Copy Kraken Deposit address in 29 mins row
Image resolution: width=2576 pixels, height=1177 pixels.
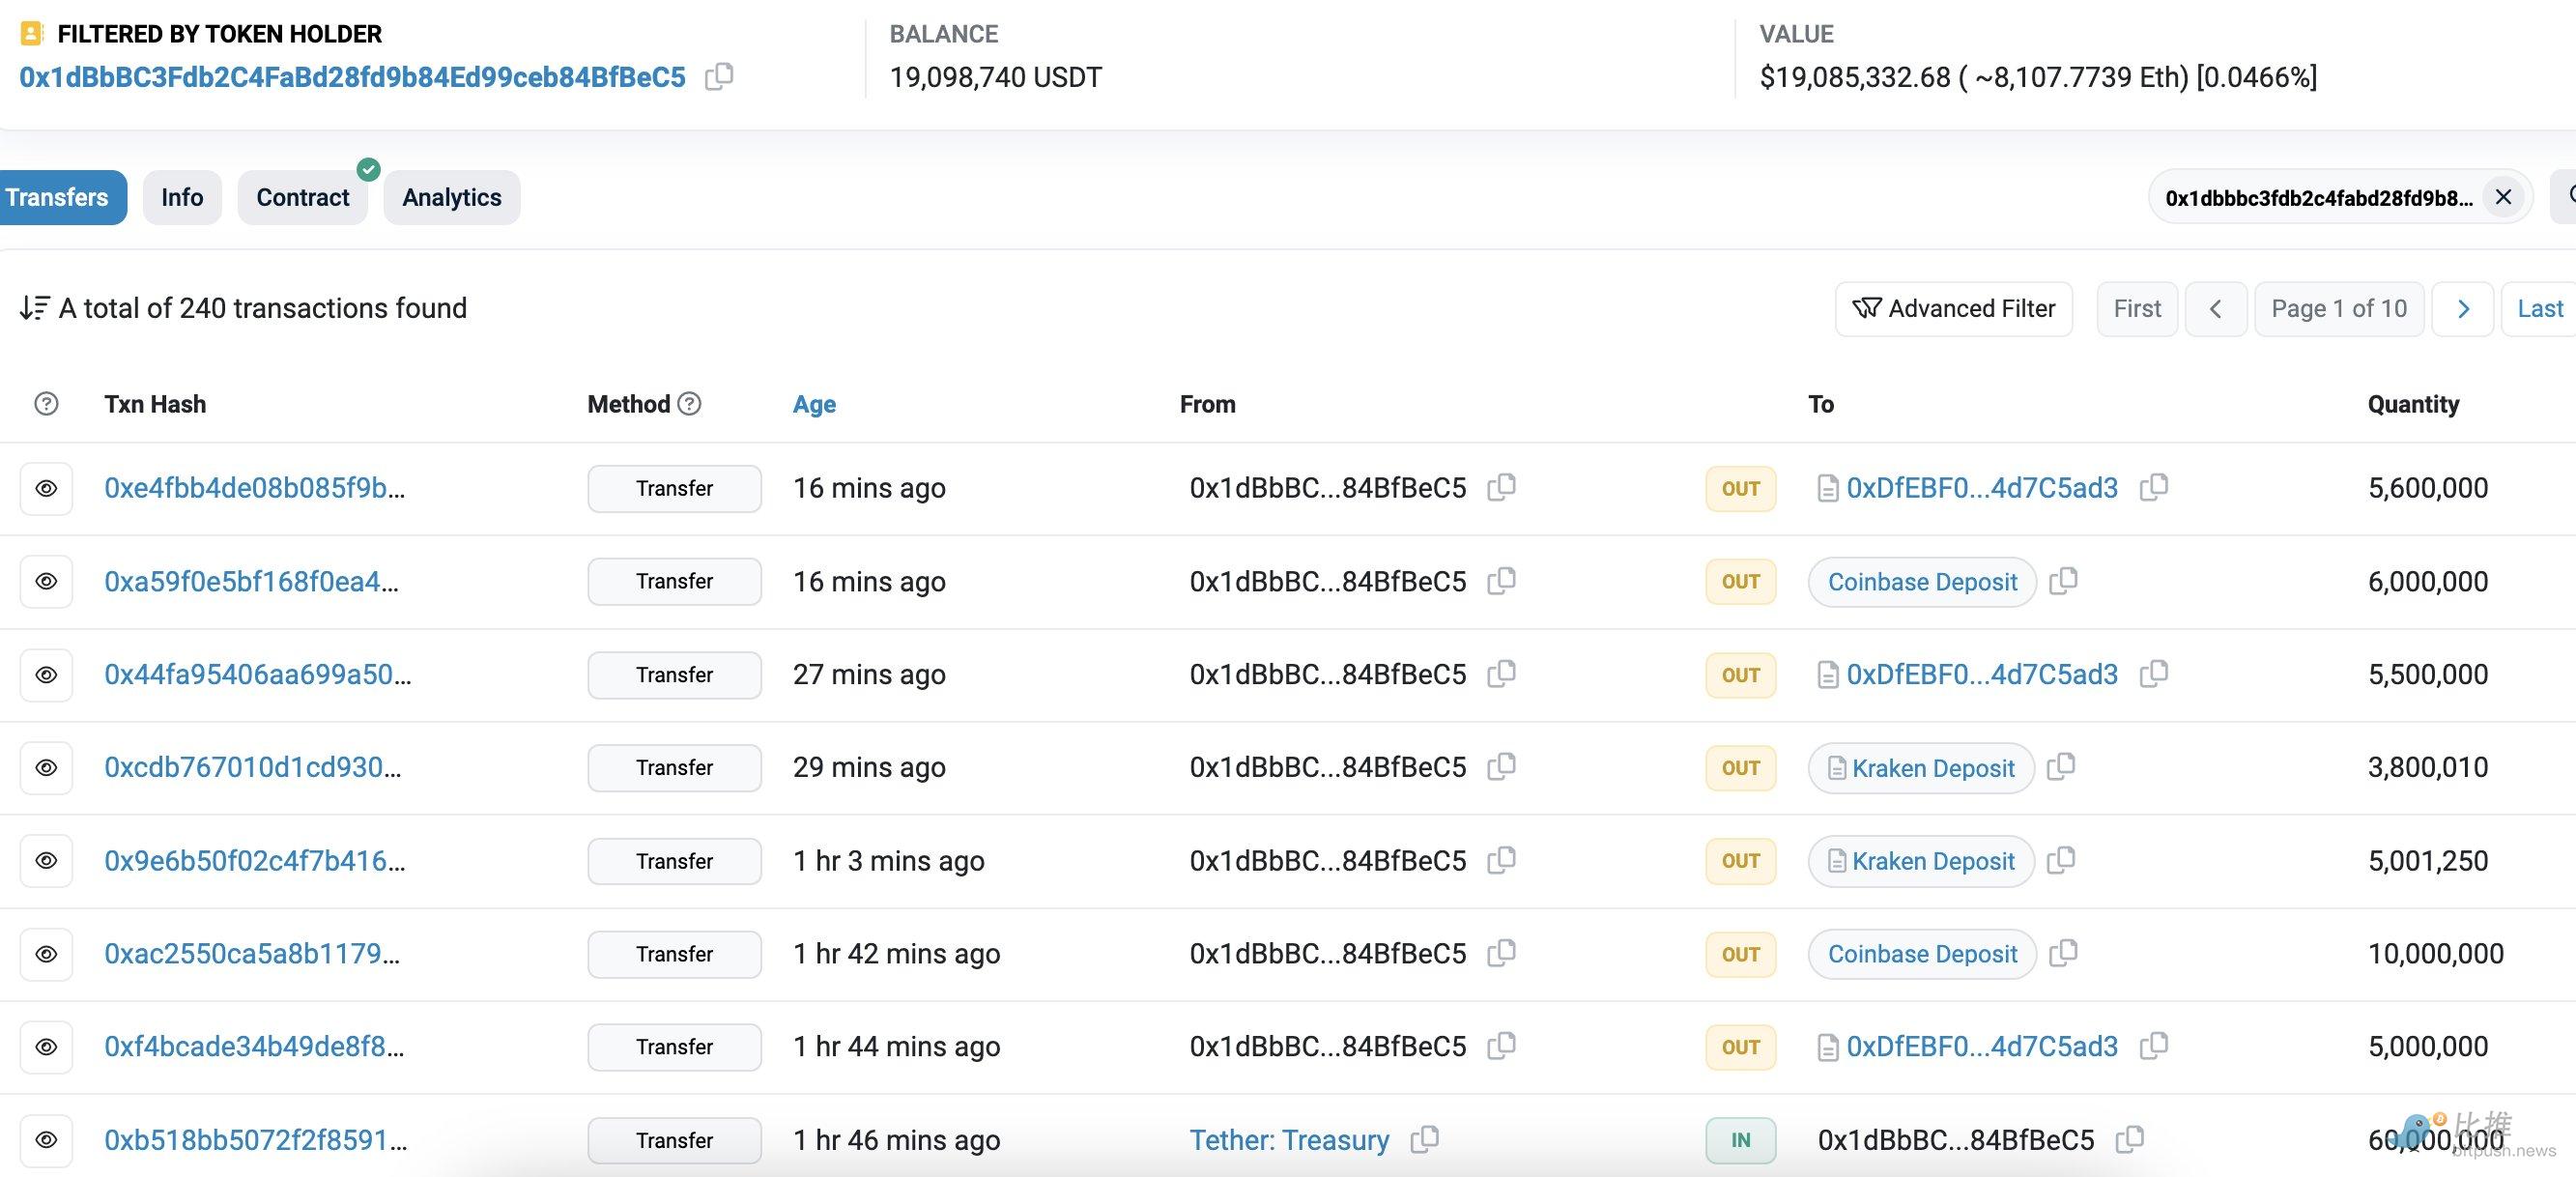pos(2061,767)
